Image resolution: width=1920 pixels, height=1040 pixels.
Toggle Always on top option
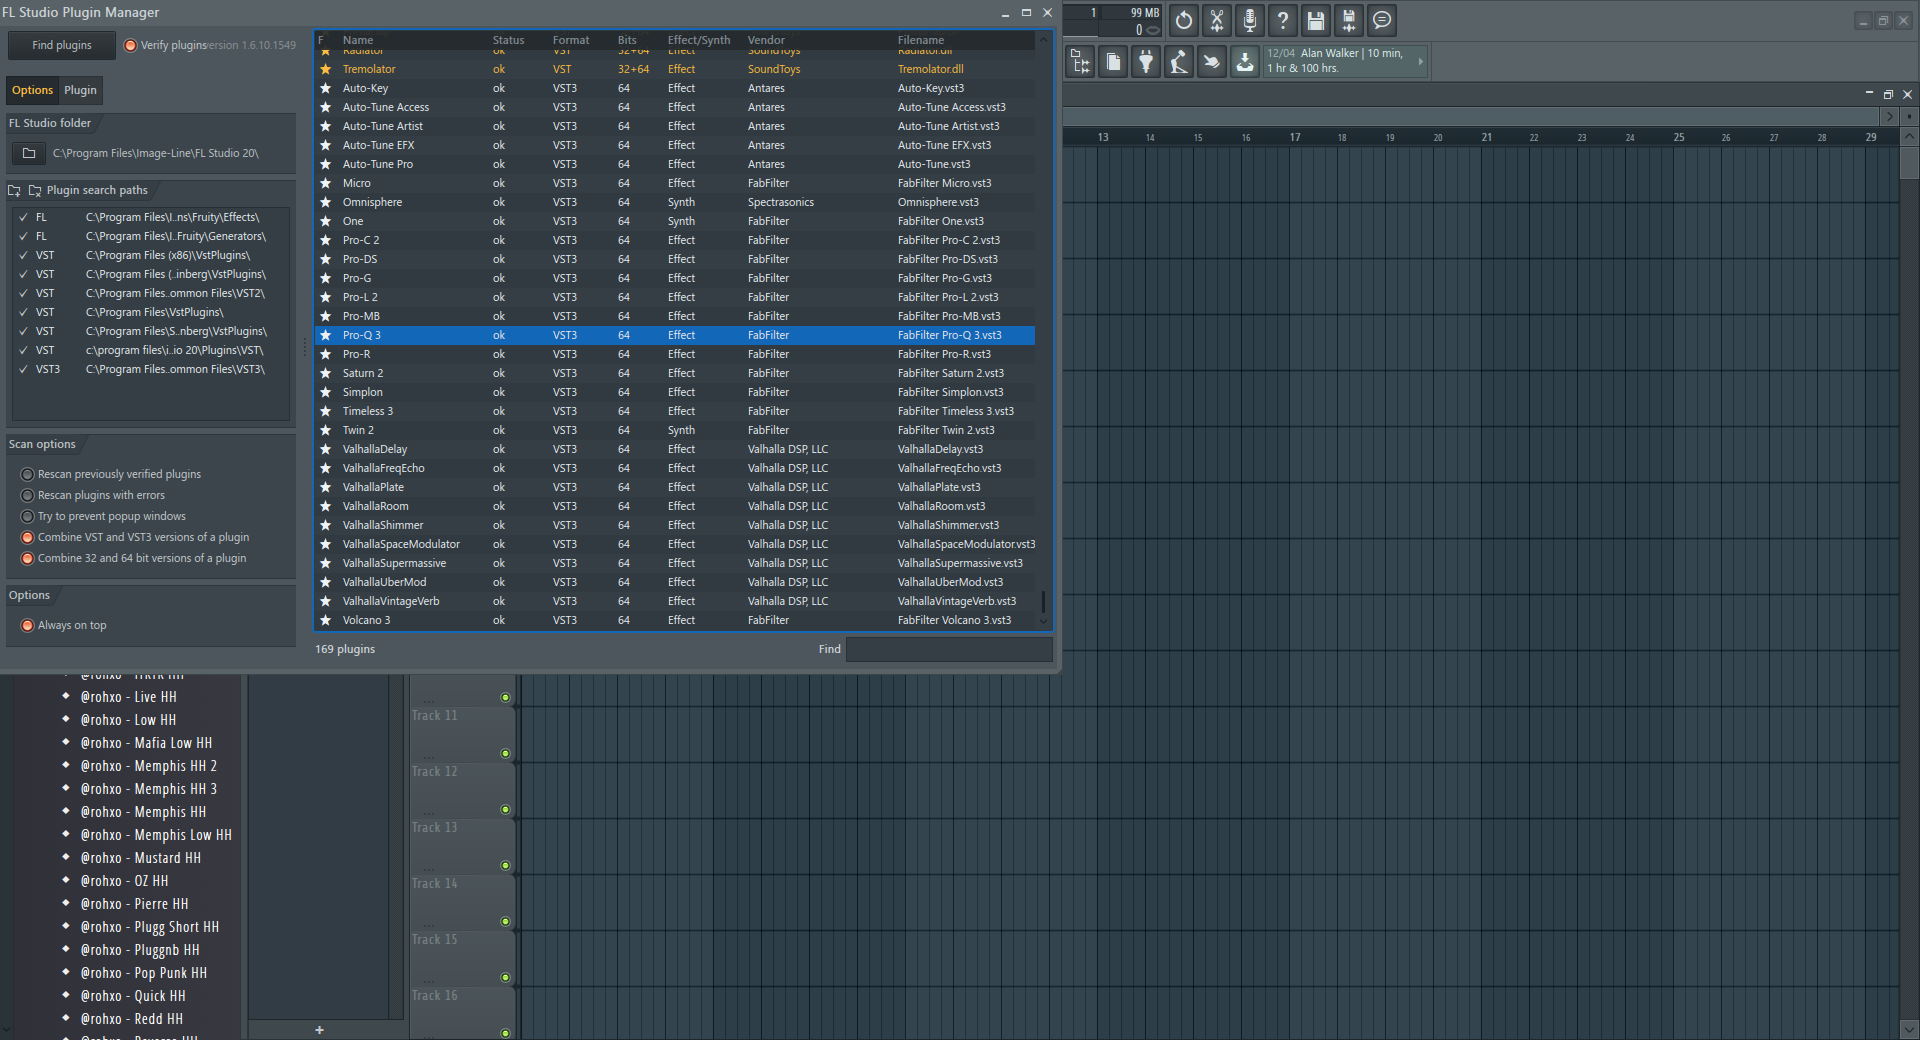tap(28, 625)
